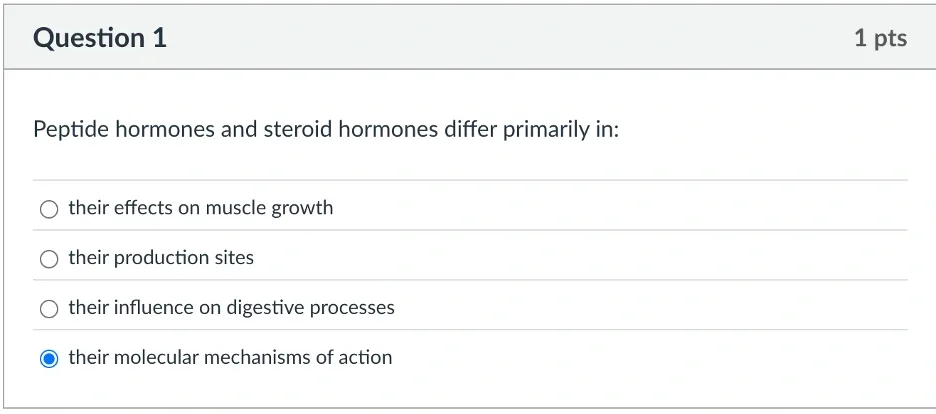Image resolution: width=936 pixels, height=414 pixels.
Task: Click the answer text "their influence on digestive processes"
Action: click(x=231, y=308)
